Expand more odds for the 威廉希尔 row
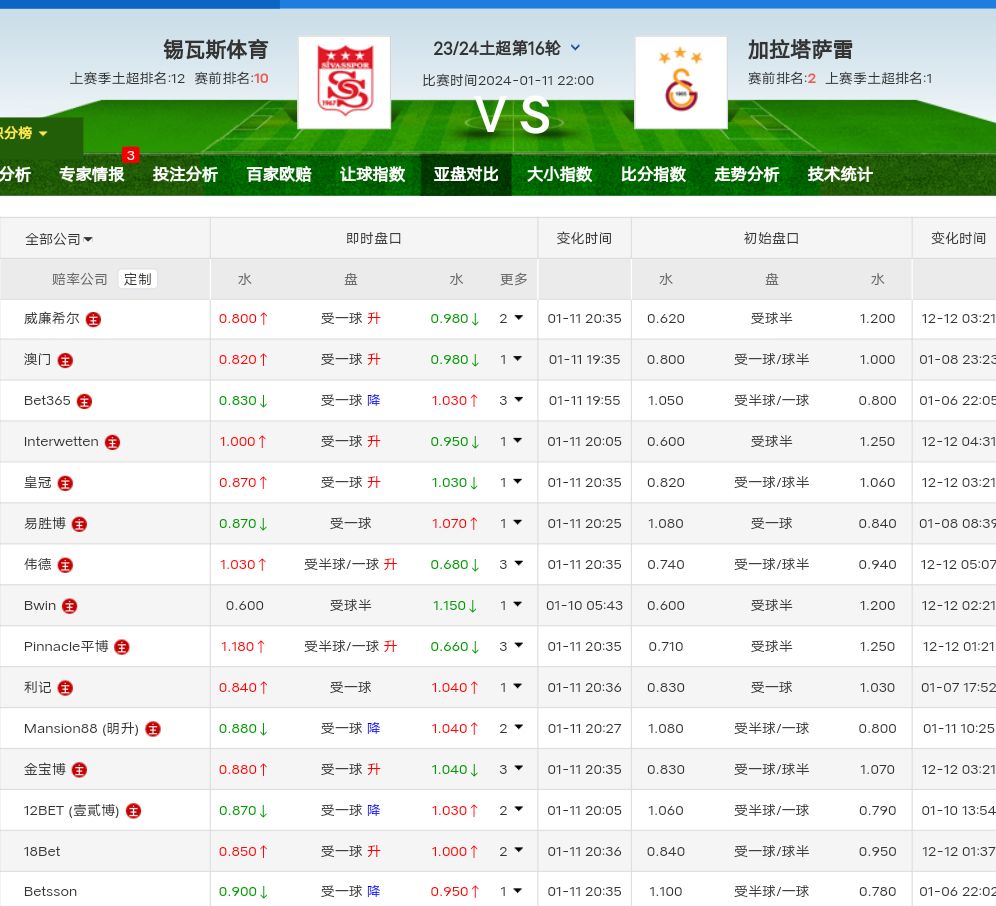996x906 pixels. tap(511, 319)
